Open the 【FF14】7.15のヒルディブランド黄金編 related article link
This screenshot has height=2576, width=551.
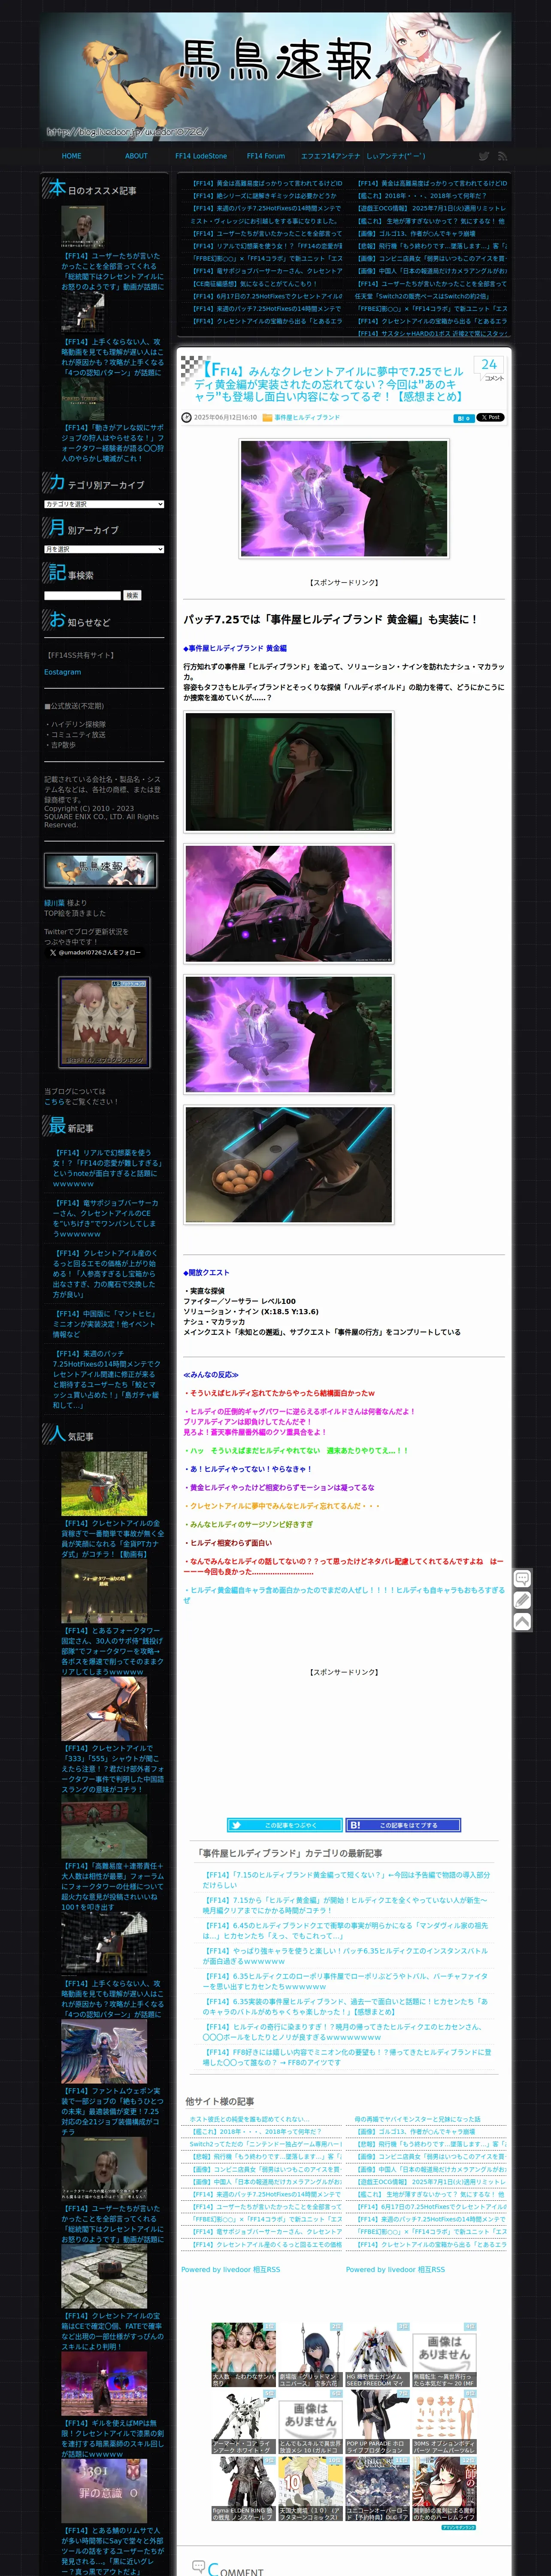point(347,1880)
